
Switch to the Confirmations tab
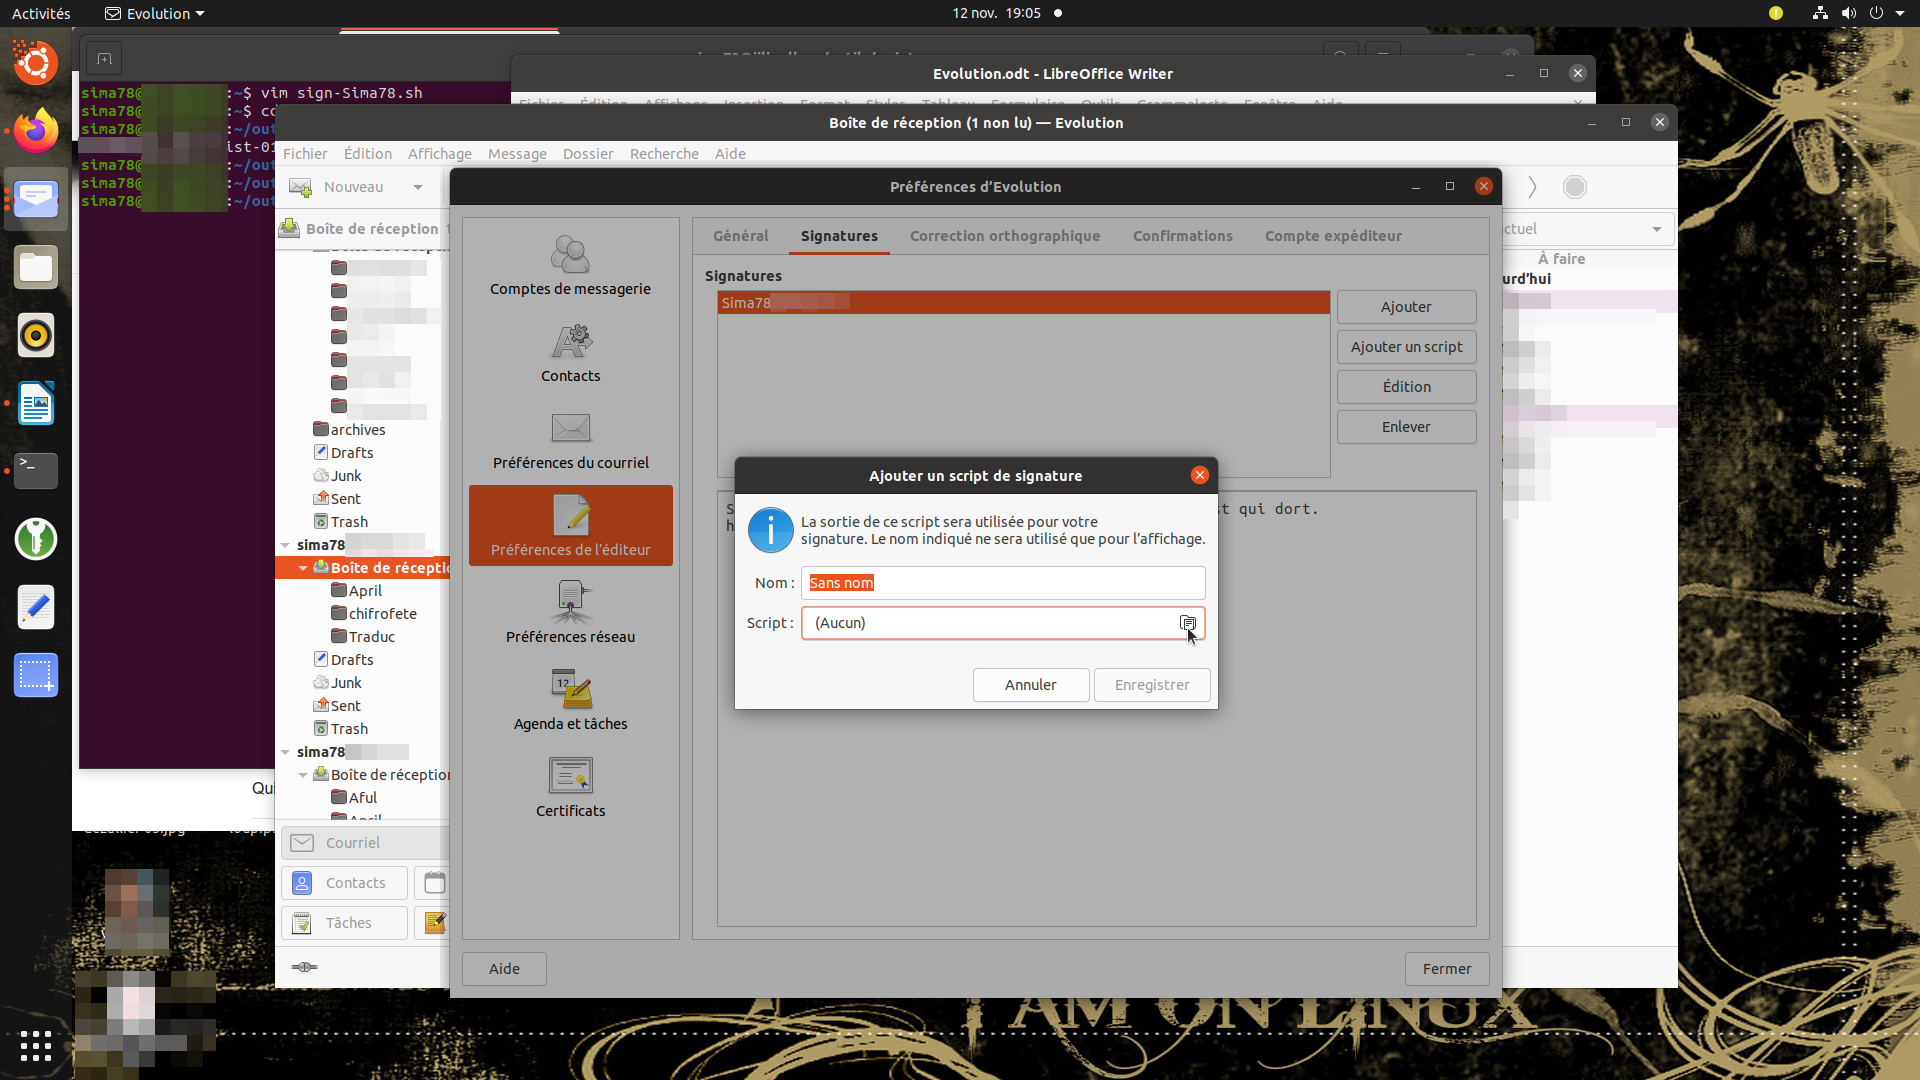(x=1182, y=236)
